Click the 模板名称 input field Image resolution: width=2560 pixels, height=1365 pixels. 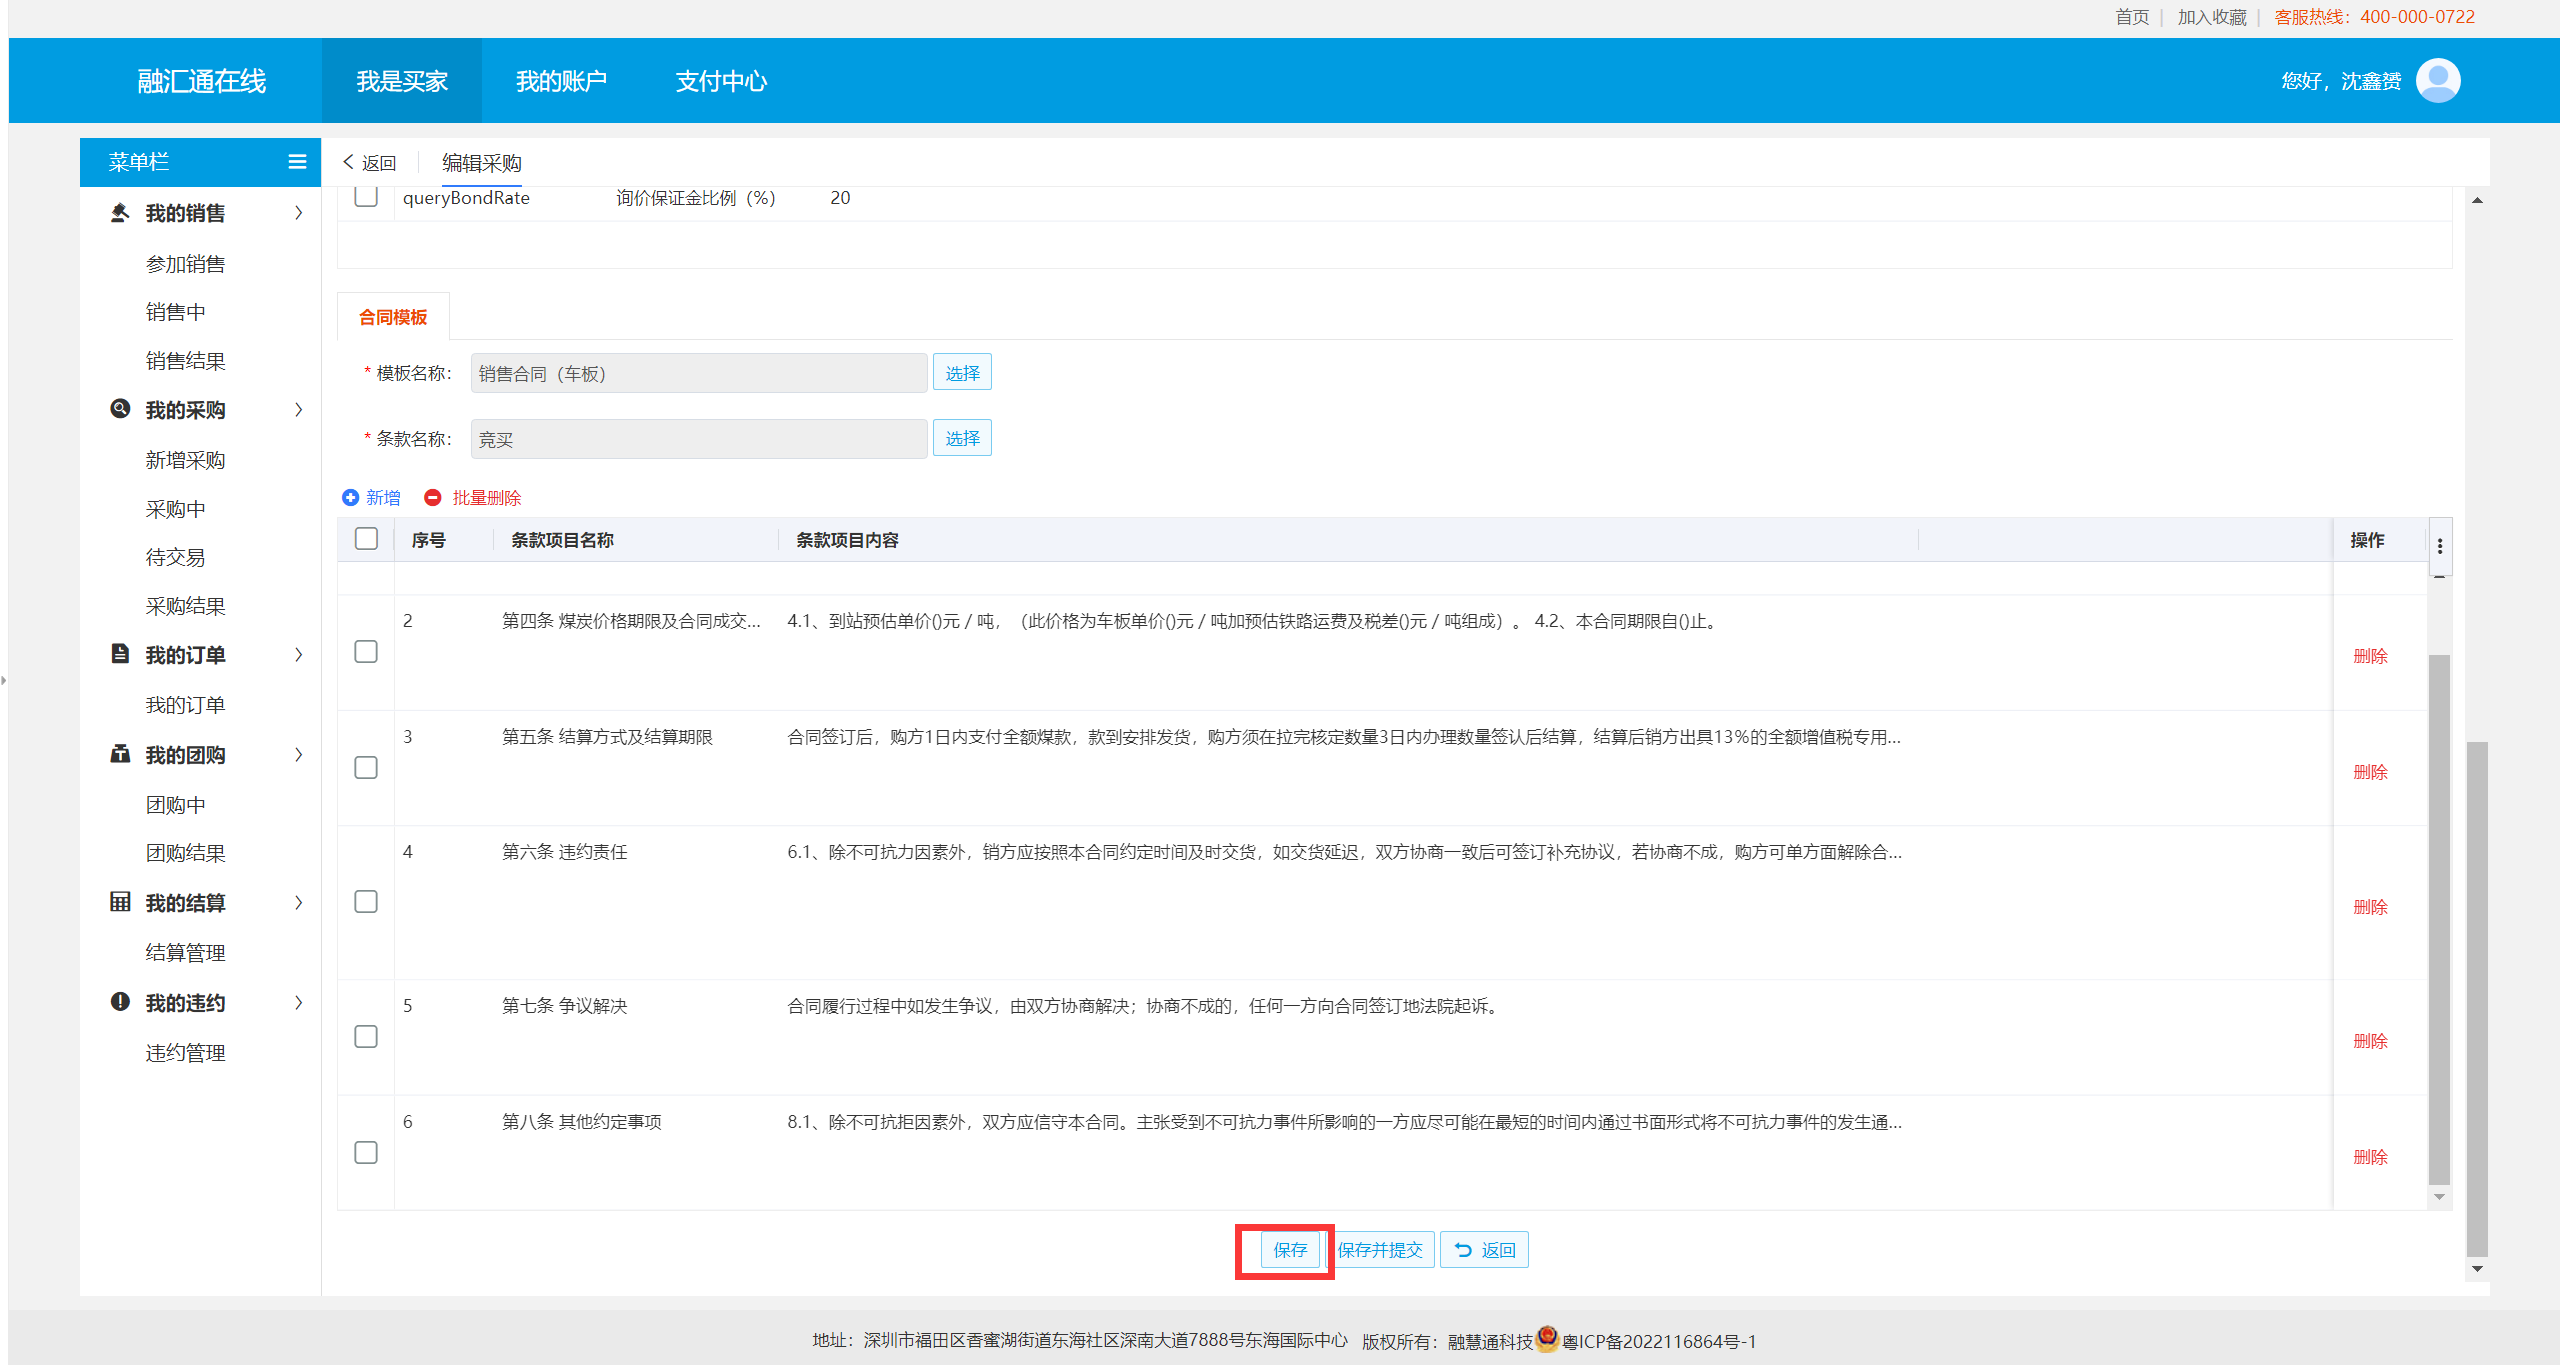pos(698,374)
